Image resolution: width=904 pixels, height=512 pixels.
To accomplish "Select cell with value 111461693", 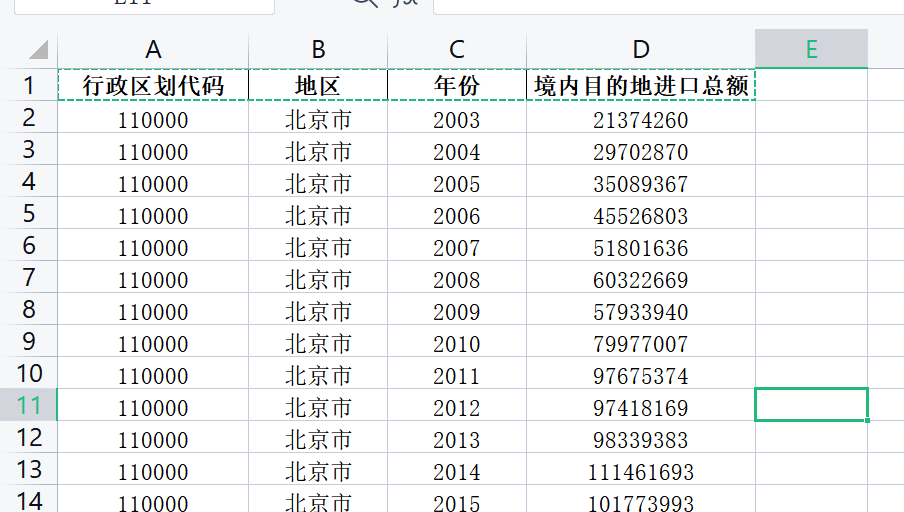I will point(641,469).
